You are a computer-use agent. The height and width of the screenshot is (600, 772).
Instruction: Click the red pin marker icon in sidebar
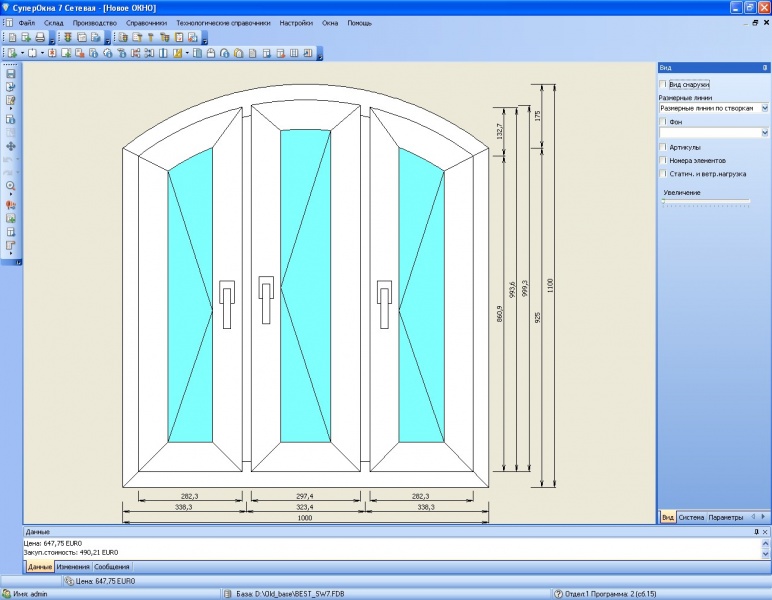pos(10,205)
